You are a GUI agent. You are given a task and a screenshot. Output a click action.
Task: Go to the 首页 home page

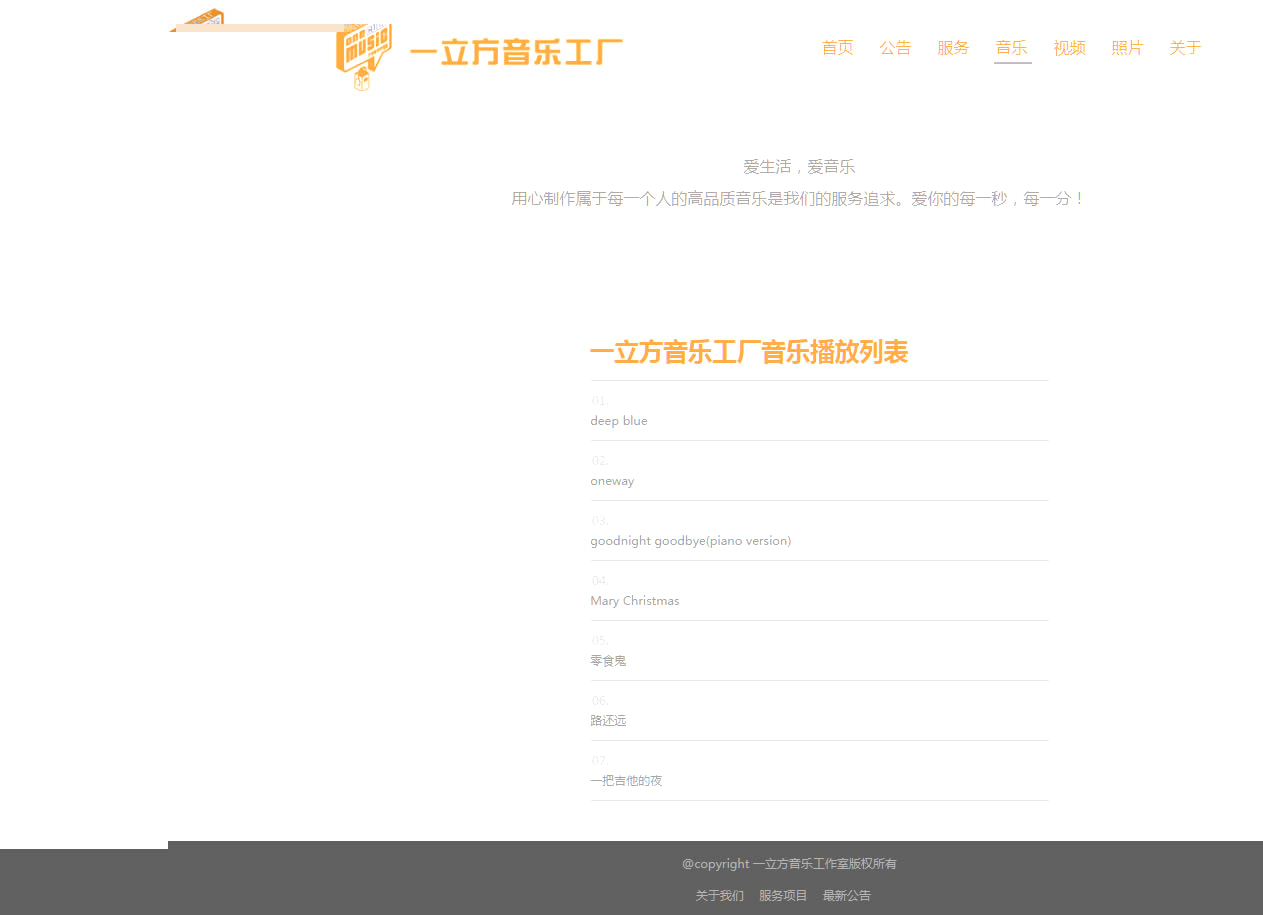837,48
